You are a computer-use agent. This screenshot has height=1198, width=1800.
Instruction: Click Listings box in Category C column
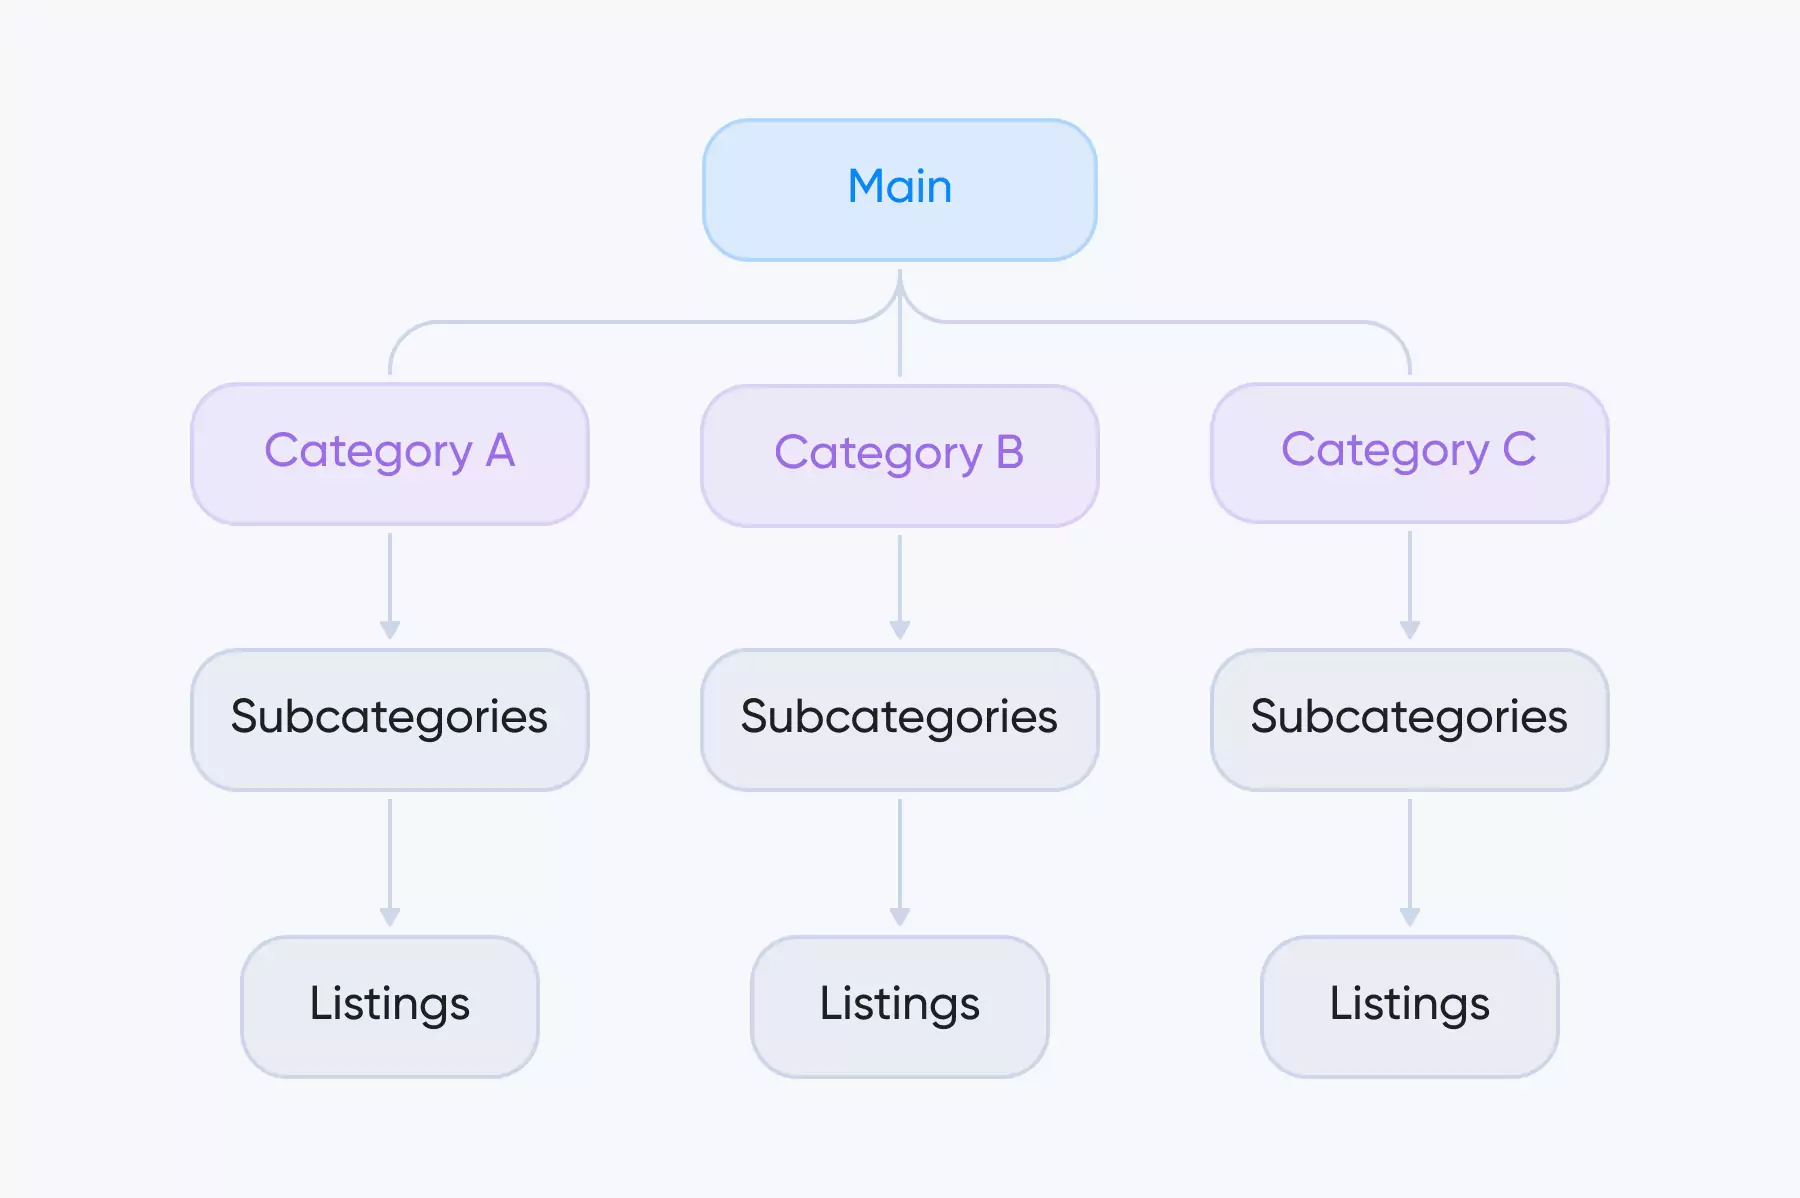click(1410, 1006)
